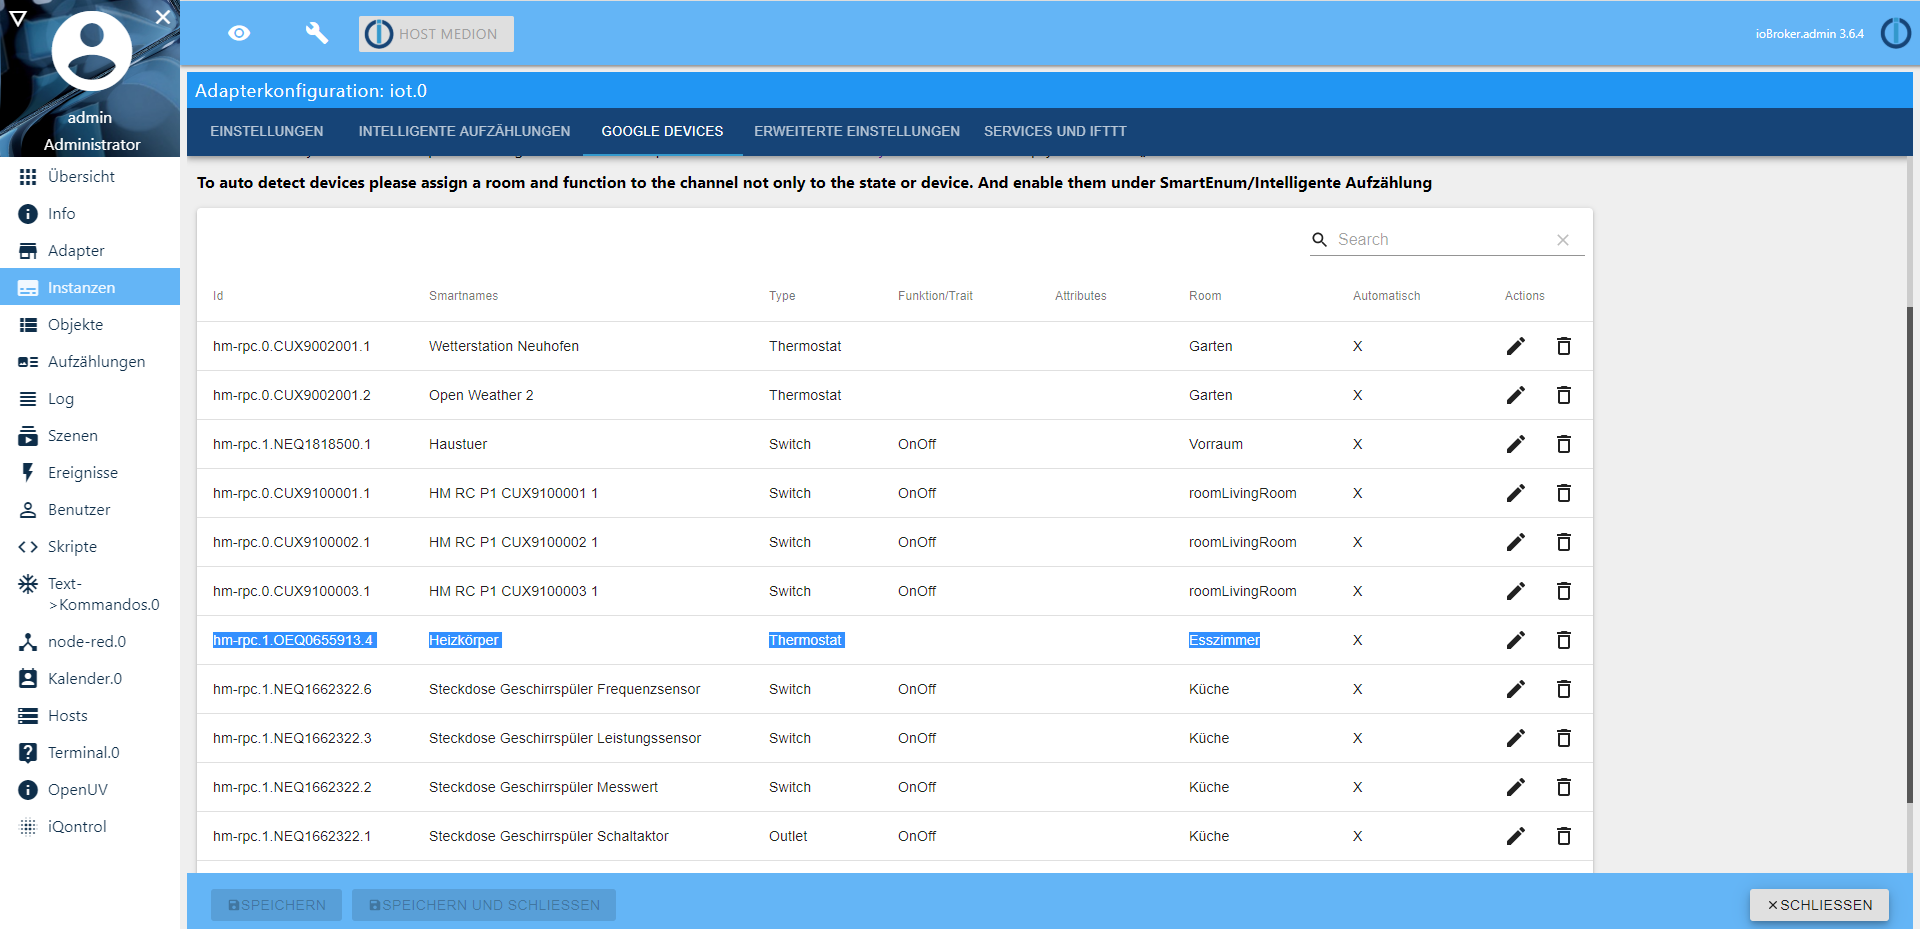The height and width of the screenshot is (929, 1920).
Task: Open Objekte in the sidebar
Action: click(x=90, y=324)
